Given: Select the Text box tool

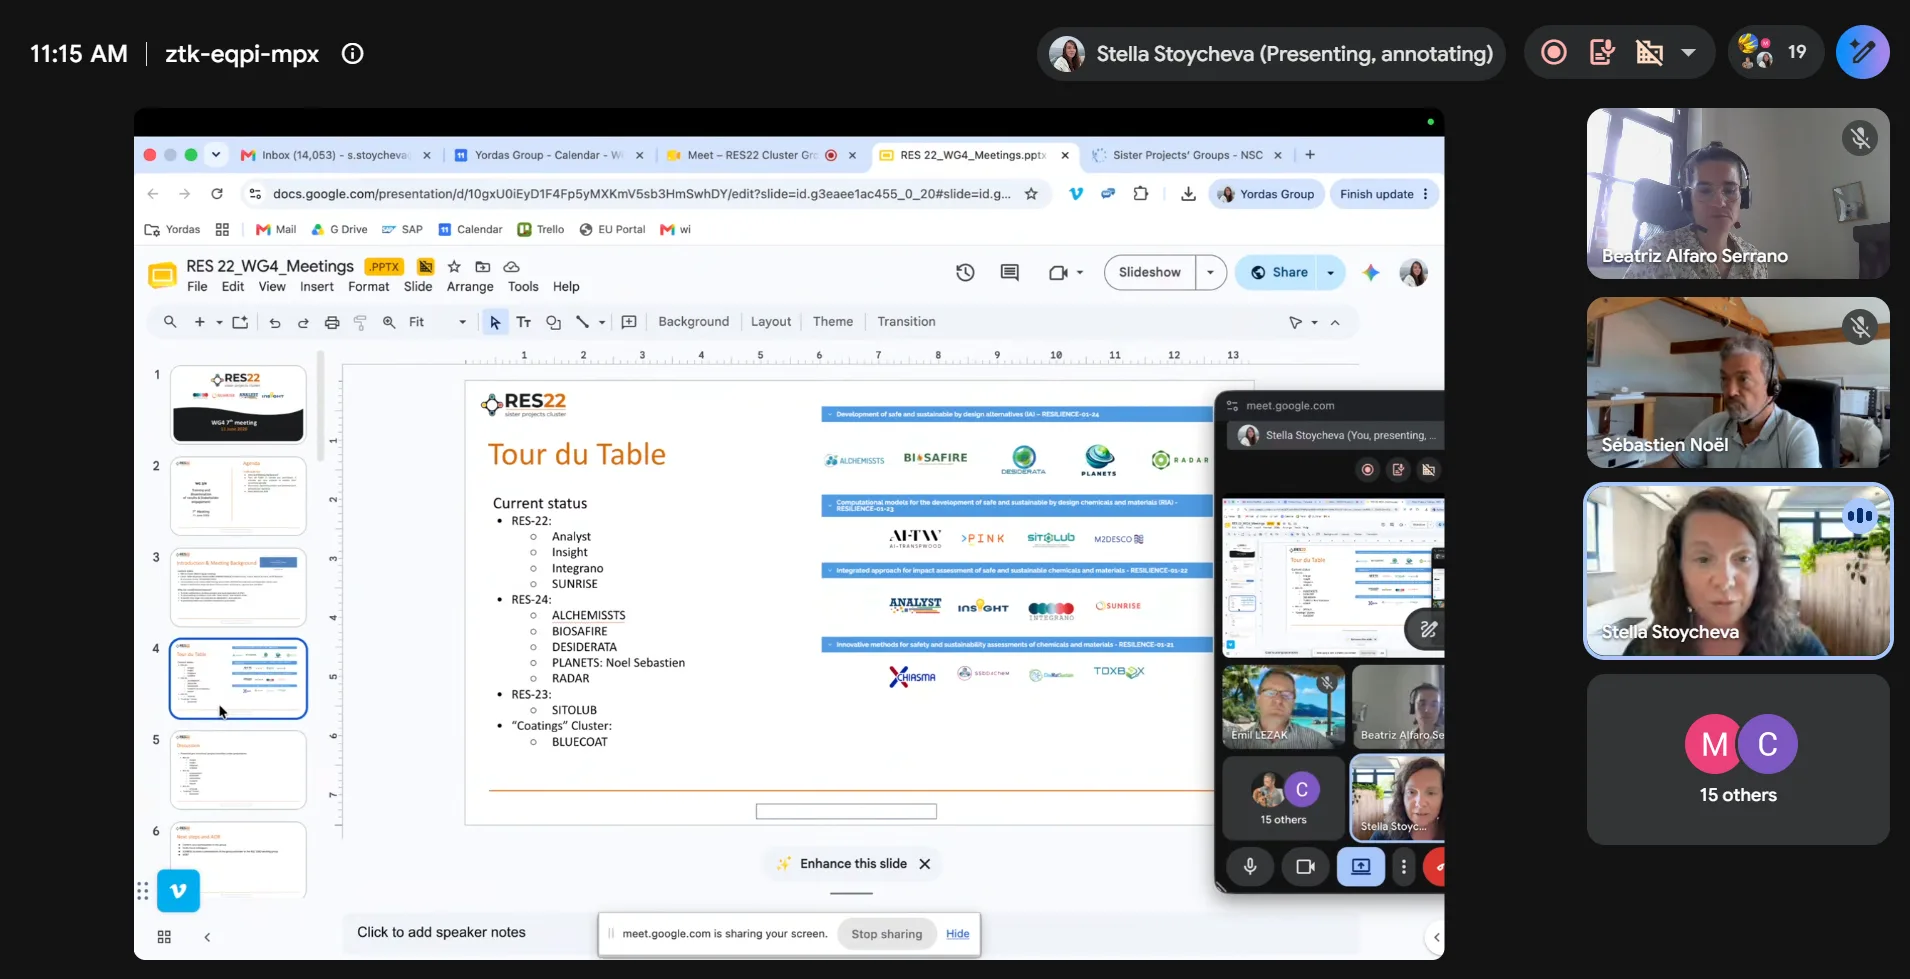Looking at the screenshot, I should coord(524,322).
